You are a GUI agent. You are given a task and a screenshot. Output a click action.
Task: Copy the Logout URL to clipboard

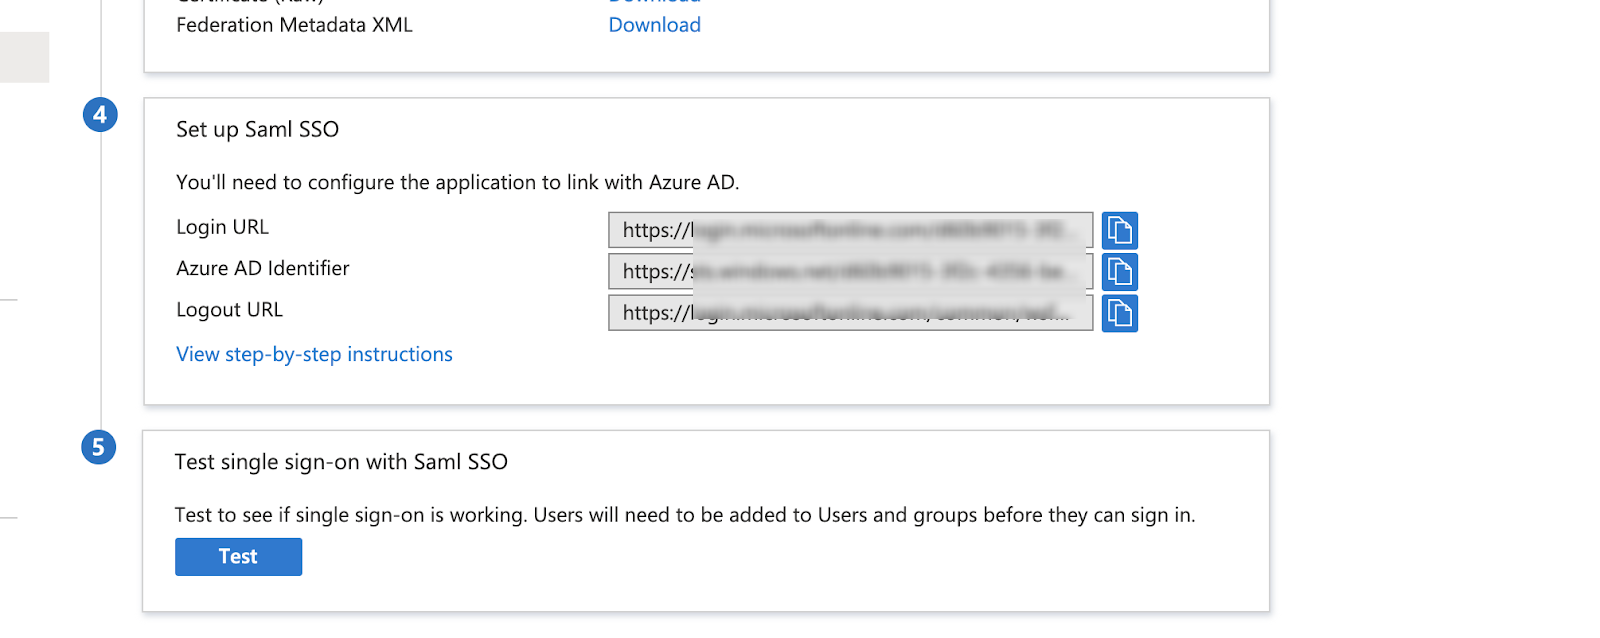pyautogui.click(x=1119, y=313)
